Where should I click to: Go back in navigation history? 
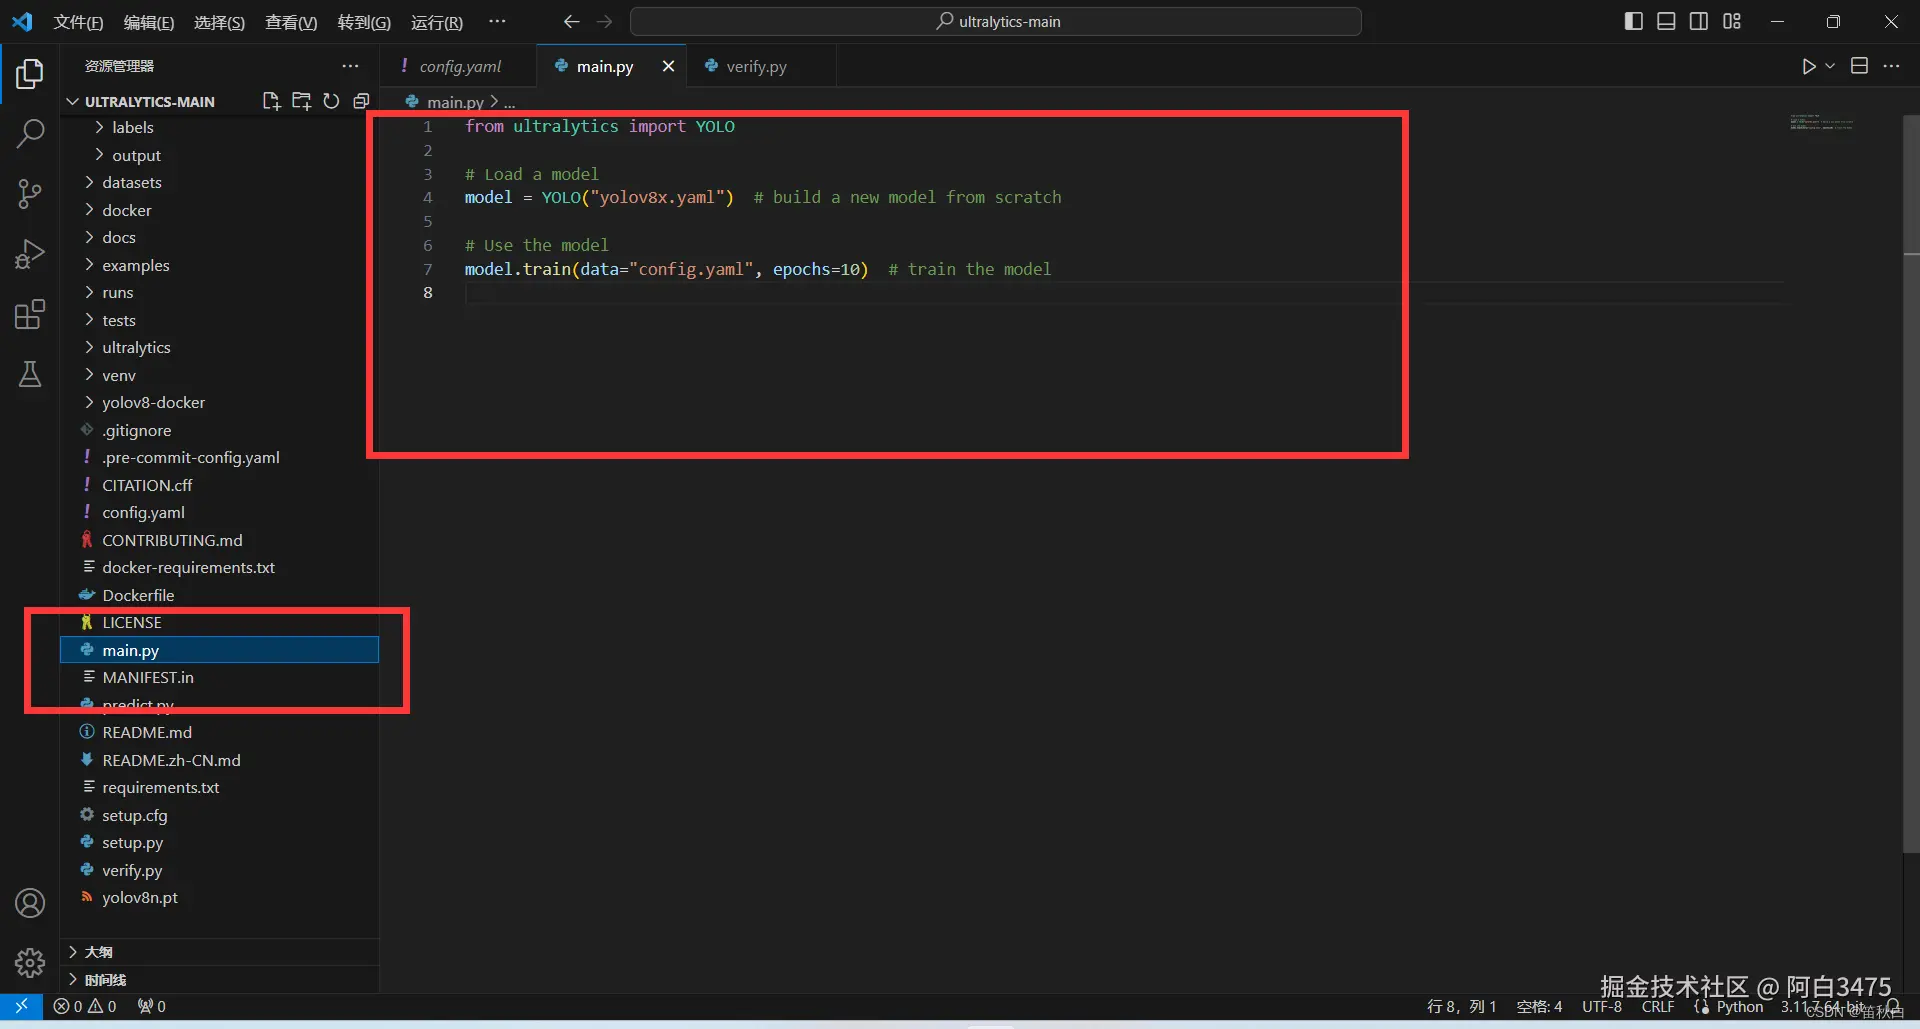(571, 21)
